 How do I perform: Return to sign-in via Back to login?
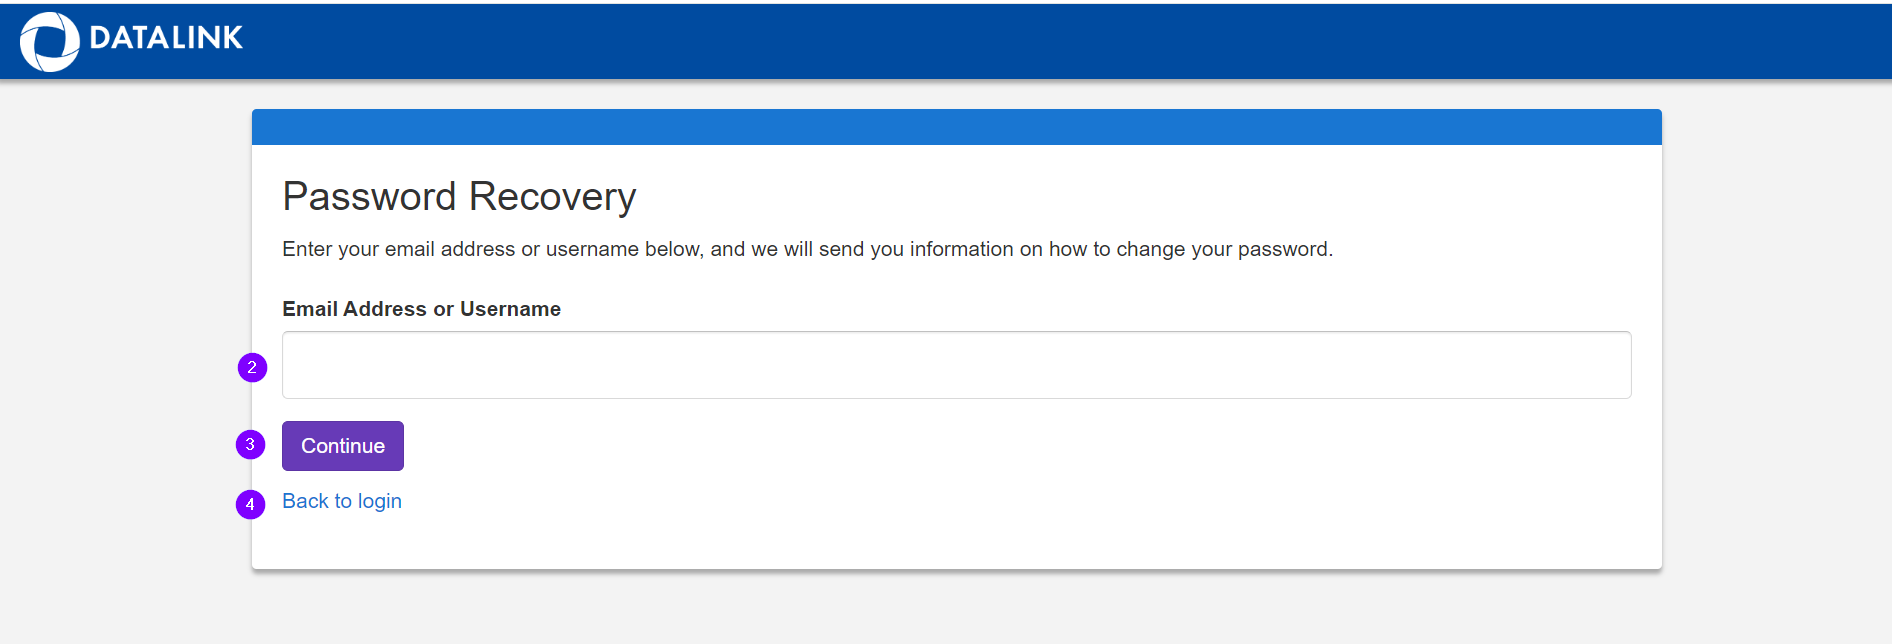341,501
